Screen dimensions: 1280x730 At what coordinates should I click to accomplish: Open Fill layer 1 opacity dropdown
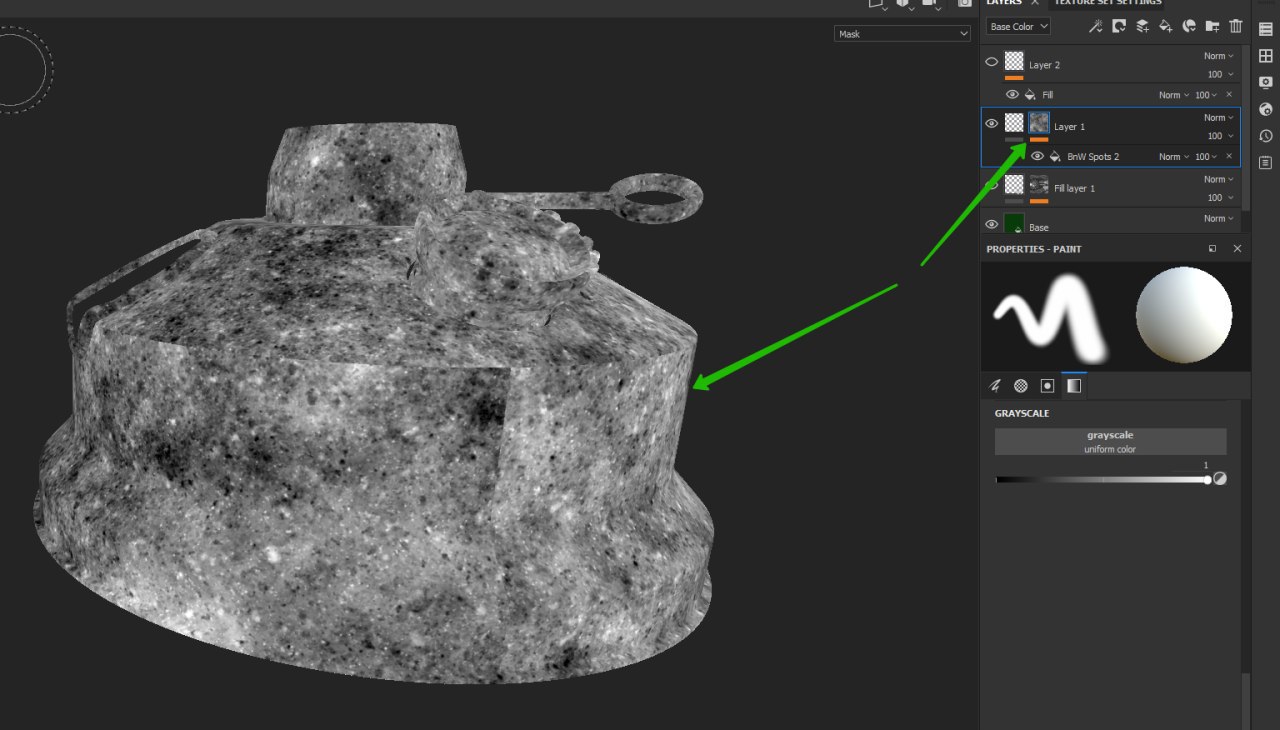(x=1220, y=198)
